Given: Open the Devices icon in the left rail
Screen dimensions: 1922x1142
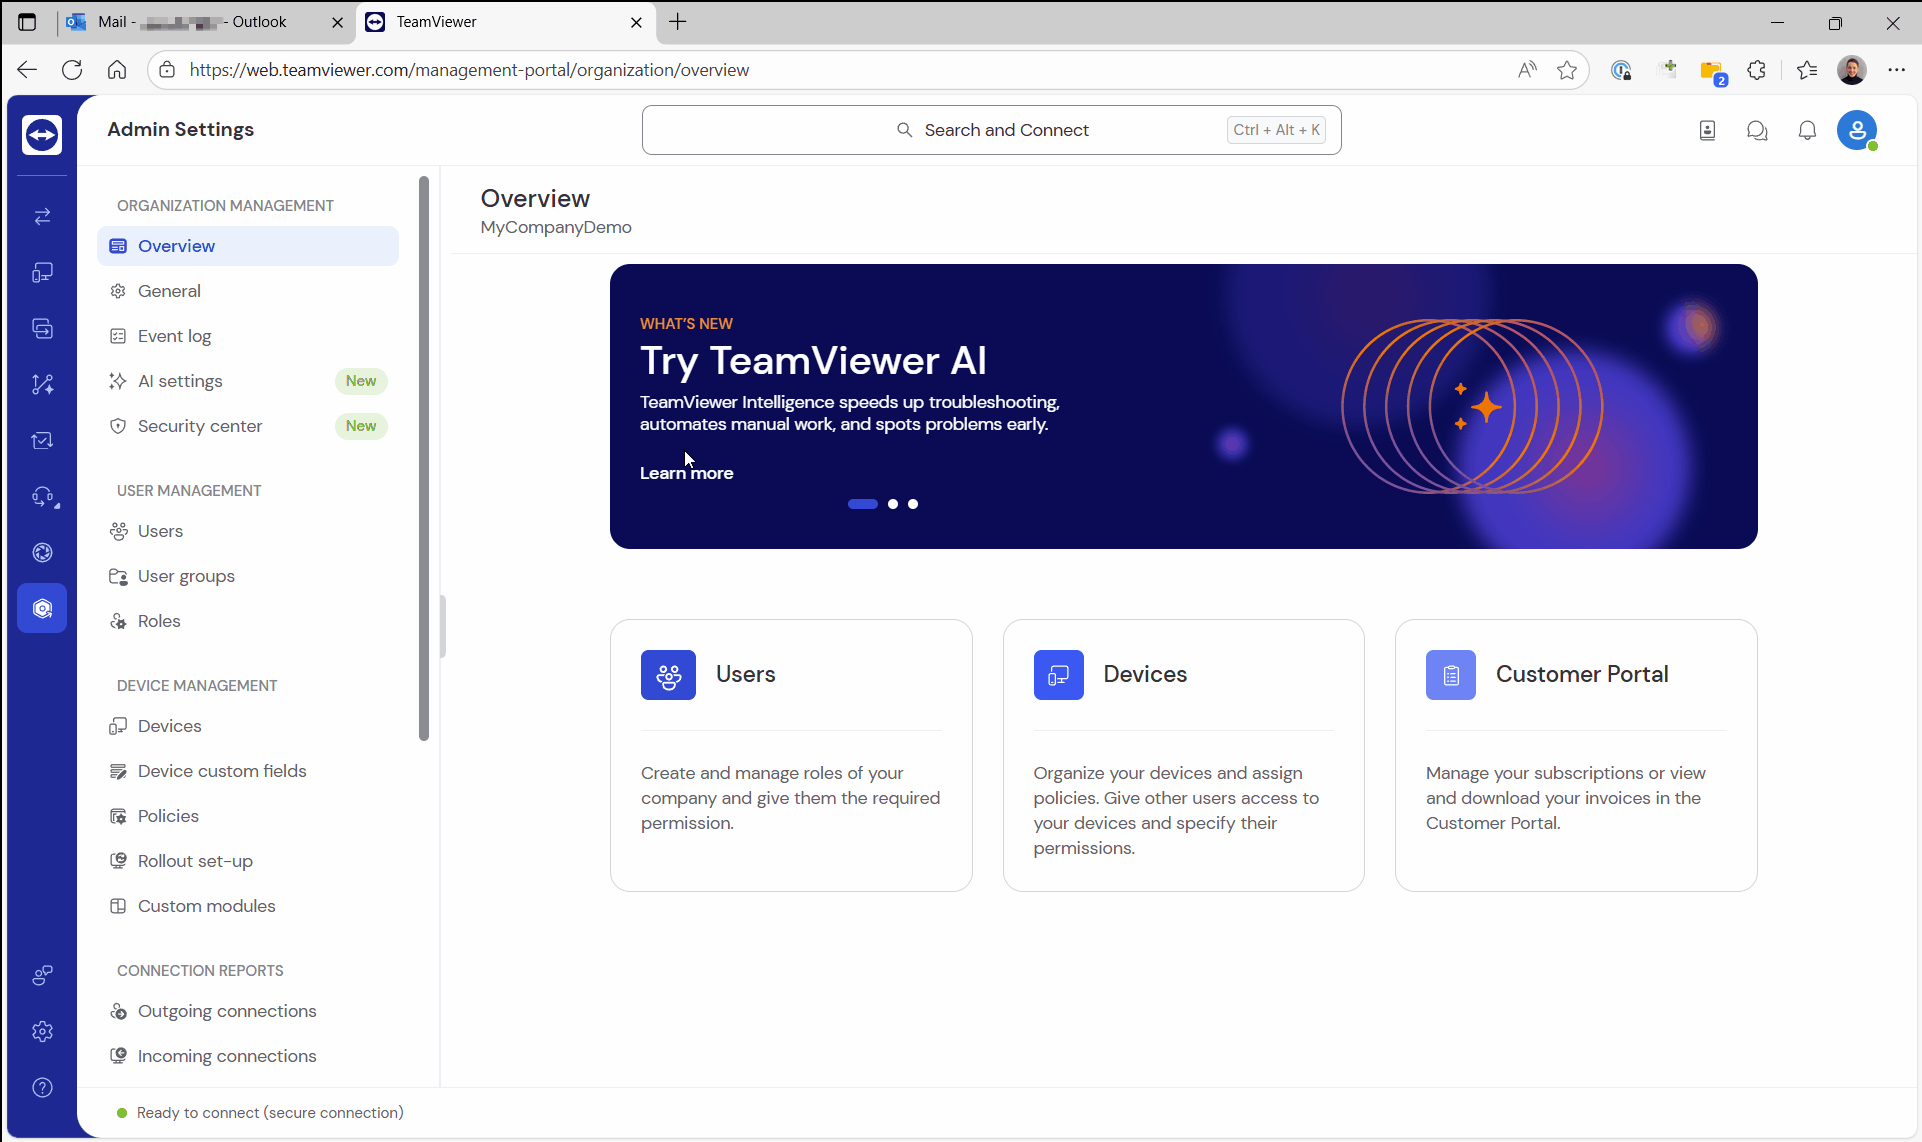Looking at the screenshot, I should point(42,273).
